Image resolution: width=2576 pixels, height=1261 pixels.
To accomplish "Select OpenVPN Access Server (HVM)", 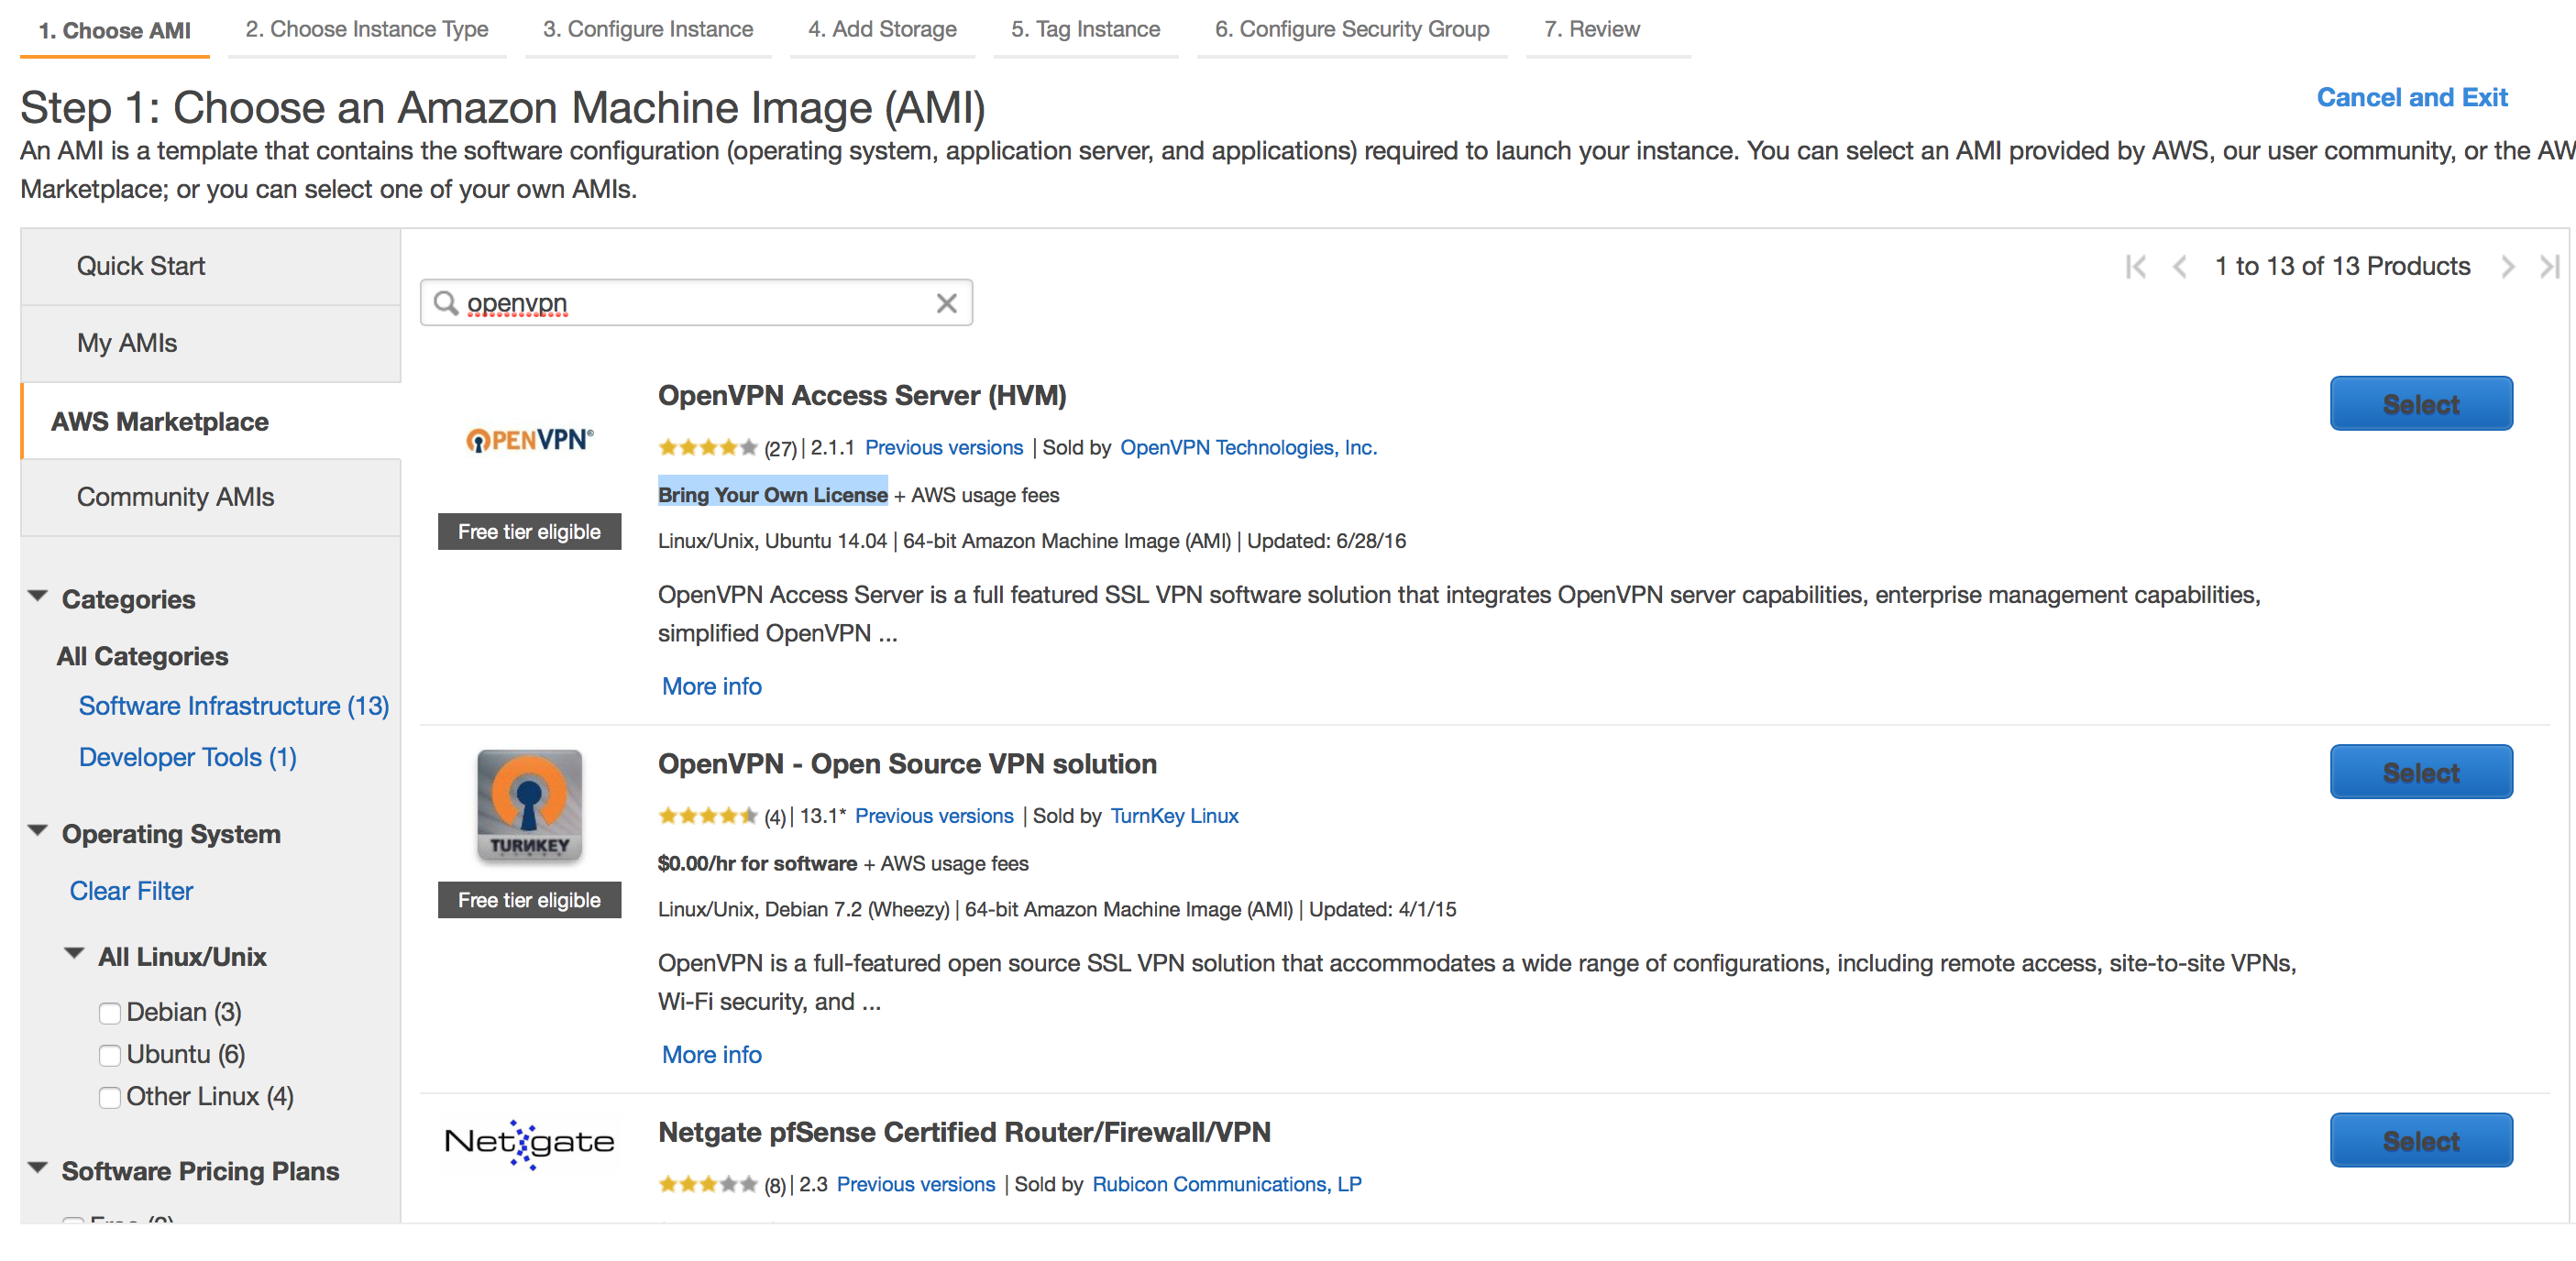I will coord(2421,404).
